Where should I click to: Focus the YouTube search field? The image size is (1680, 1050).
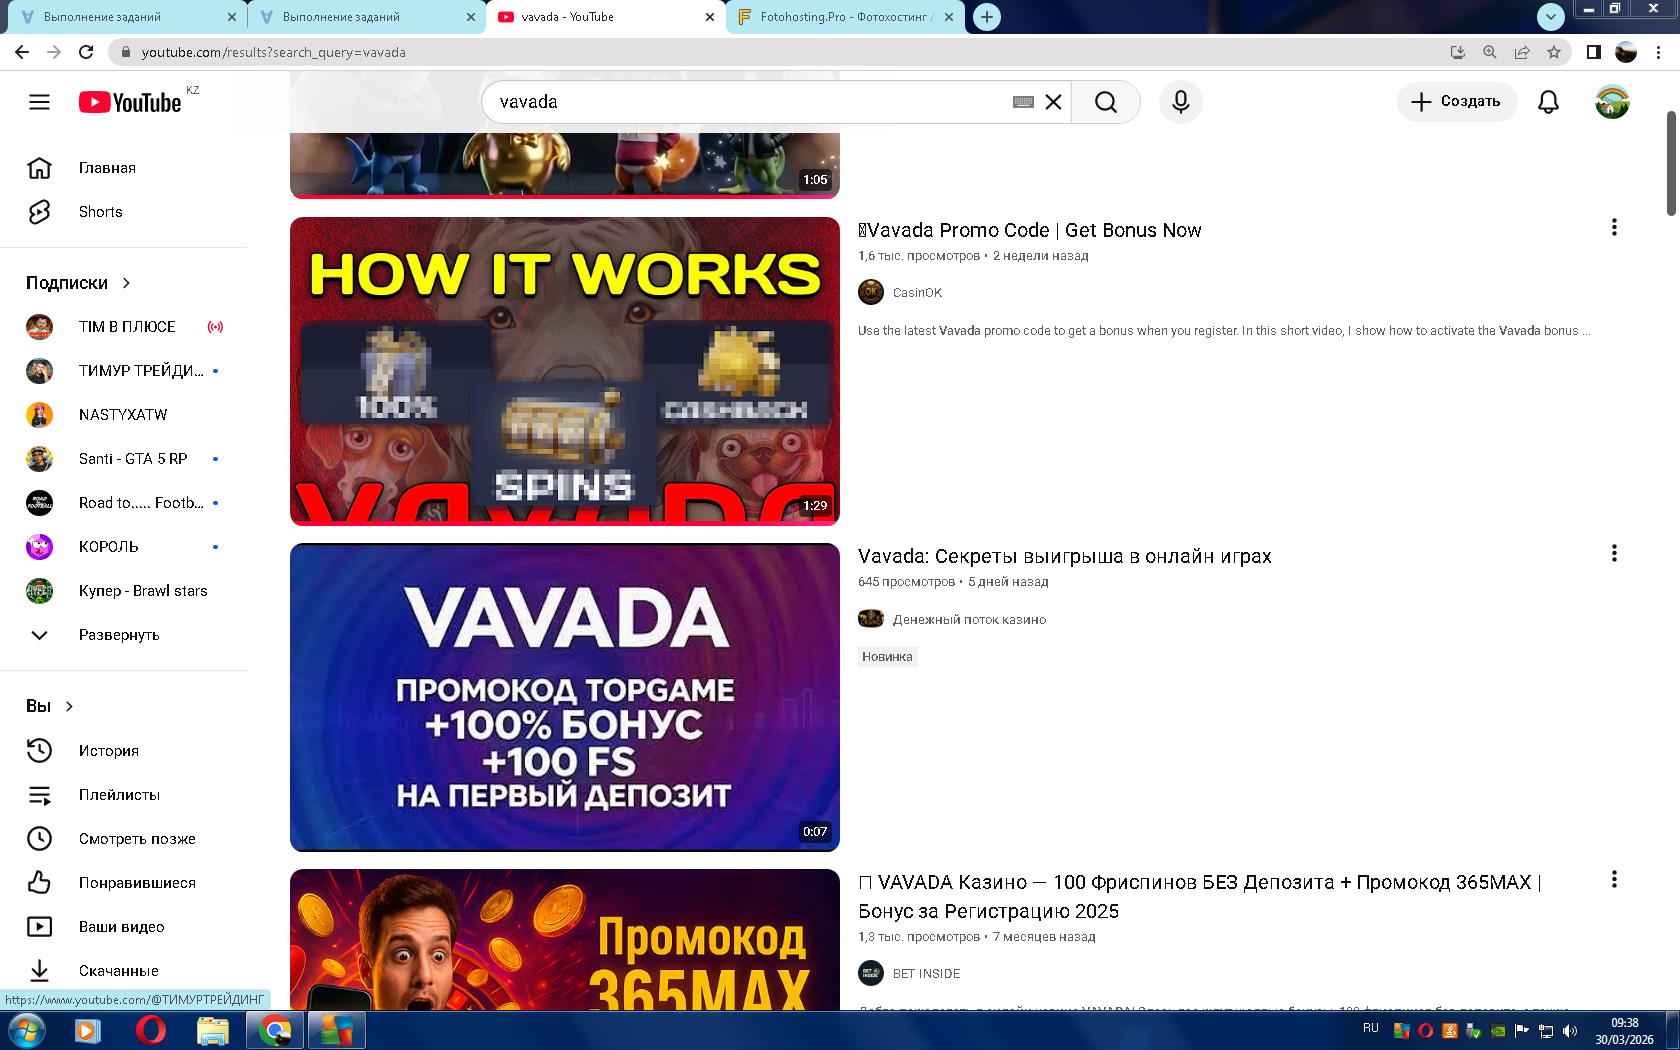pos(750,102)
